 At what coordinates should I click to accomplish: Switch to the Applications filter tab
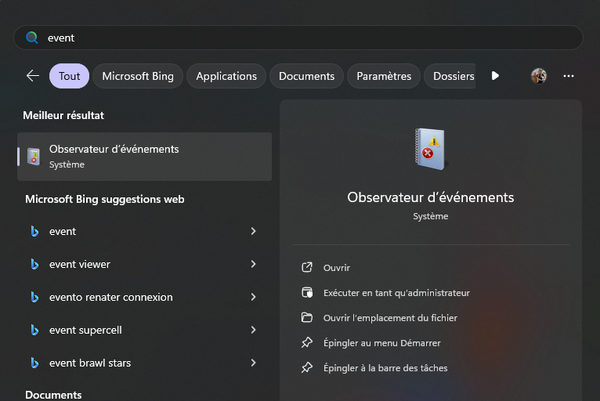pos(226,76)
